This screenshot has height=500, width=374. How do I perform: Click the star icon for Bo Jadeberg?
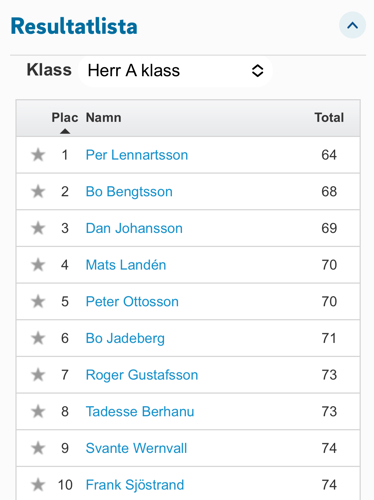coord(38,338)
